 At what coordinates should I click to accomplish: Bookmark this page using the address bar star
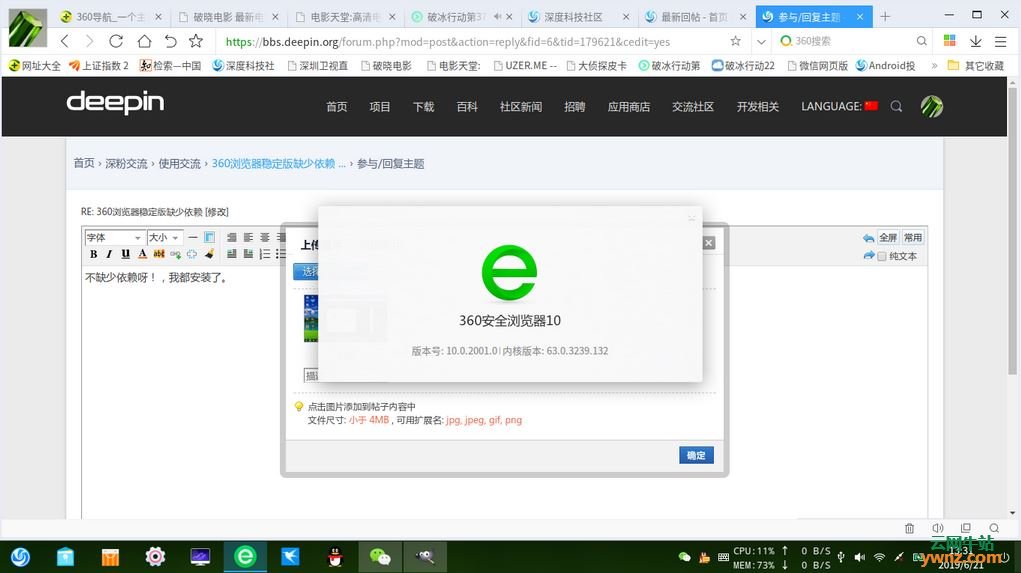point(735,41)
